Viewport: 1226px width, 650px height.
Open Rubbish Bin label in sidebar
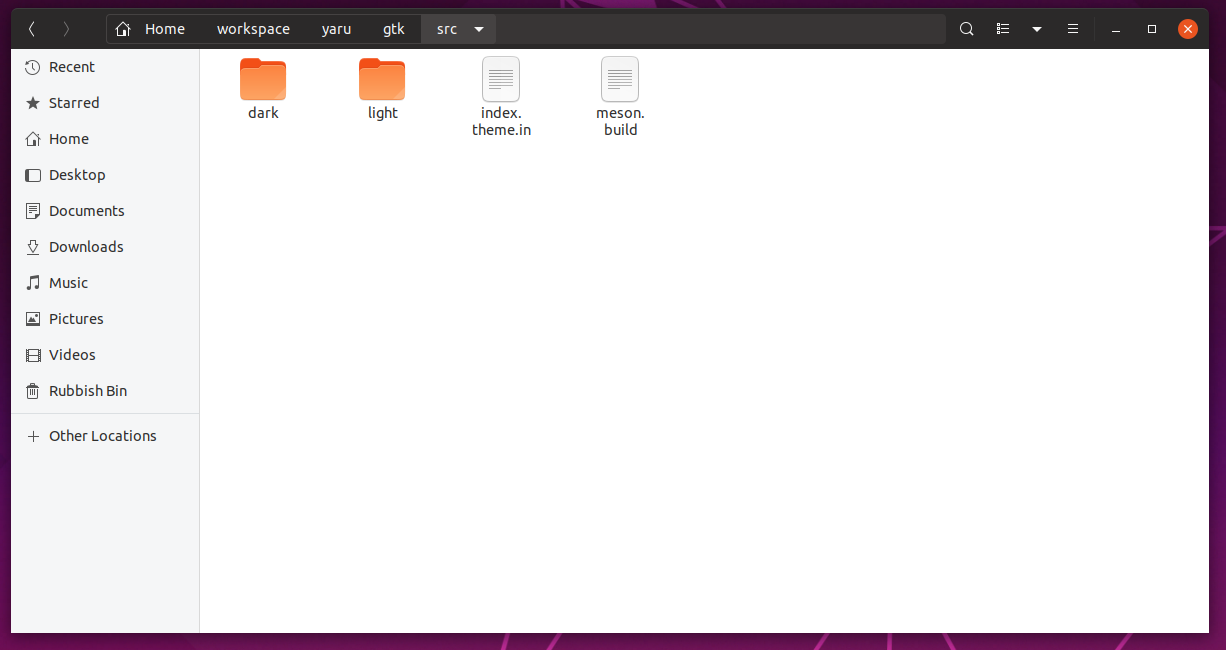point(88,391)
